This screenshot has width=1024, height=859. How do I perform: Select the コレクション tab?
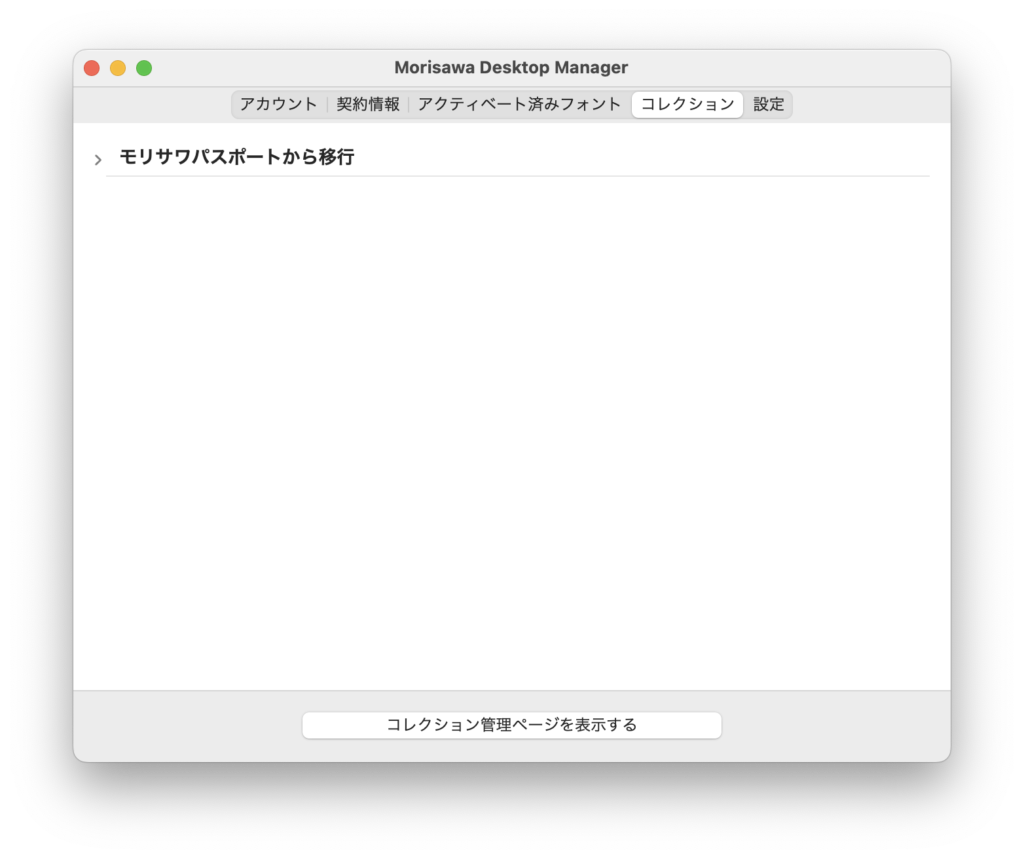(x=687, y=104)
